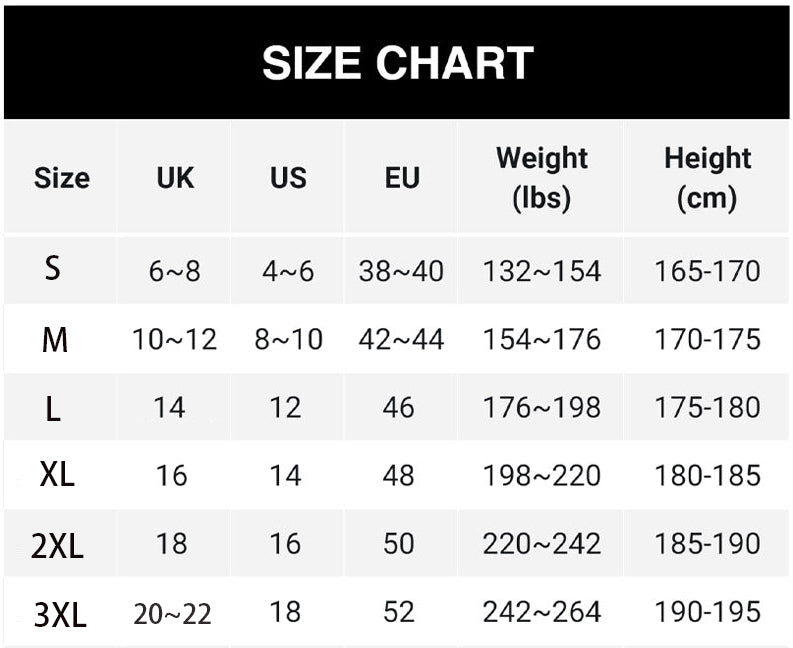Click the S size row label

53,269
